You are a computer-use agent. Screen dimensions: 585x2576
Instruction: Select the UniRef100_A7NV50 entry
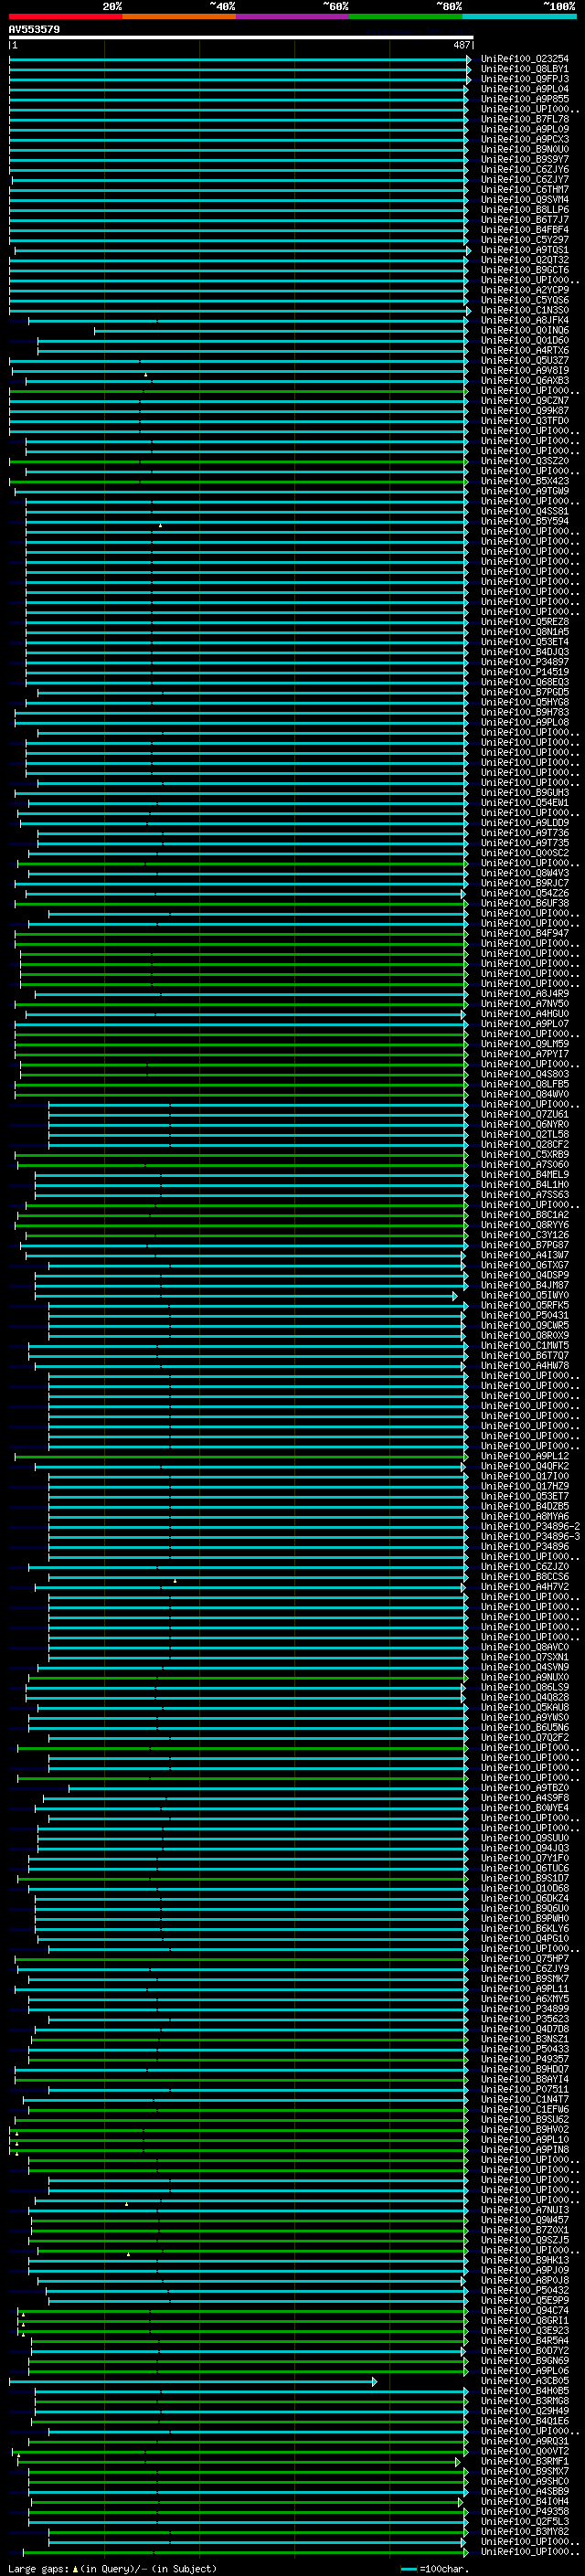[x=524, y=1004]
